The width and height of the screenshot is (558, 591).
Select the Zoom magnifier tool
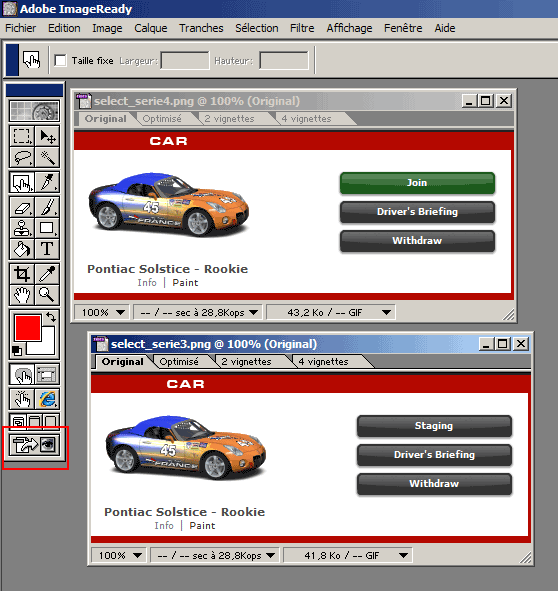[x=47, y=294]
